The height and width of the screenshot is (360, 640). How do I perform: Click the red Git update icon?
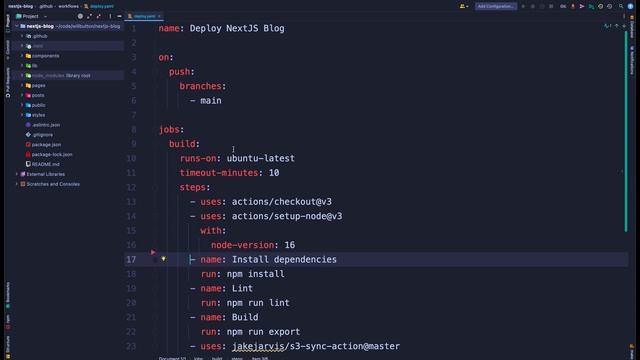coord(573,6)
